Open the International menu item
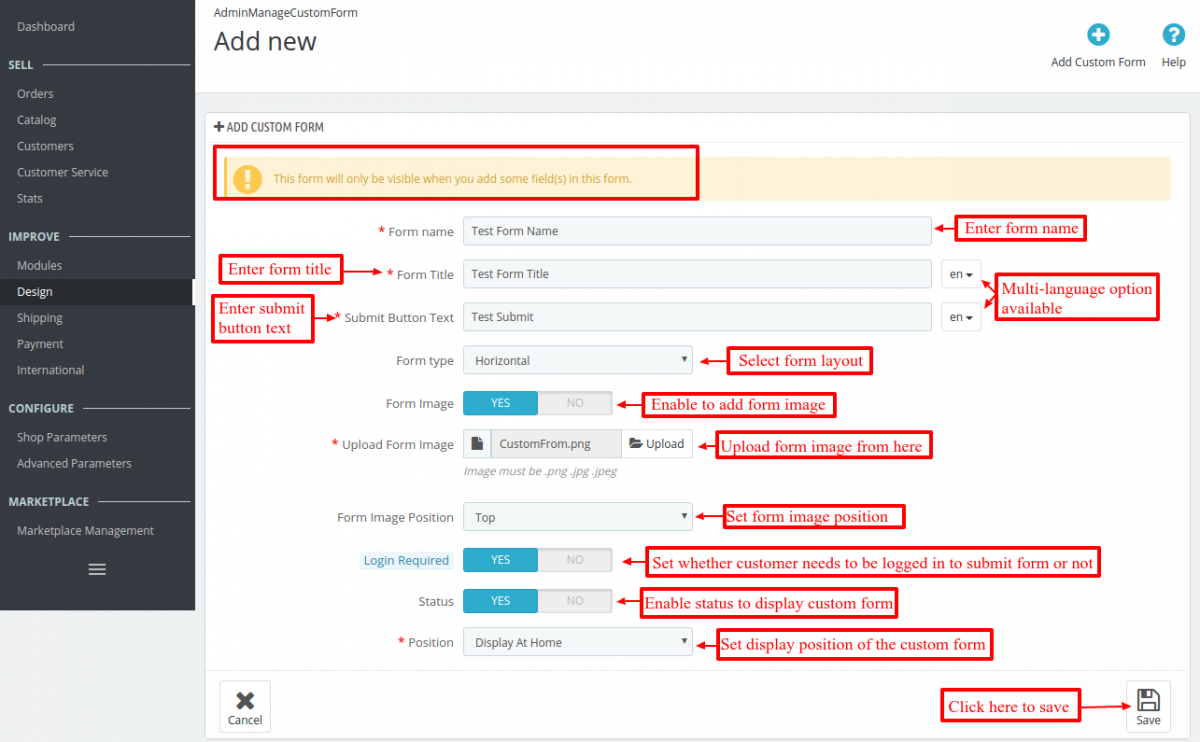The width and height of the screenshot is (1200, 742). pos(51,370)
